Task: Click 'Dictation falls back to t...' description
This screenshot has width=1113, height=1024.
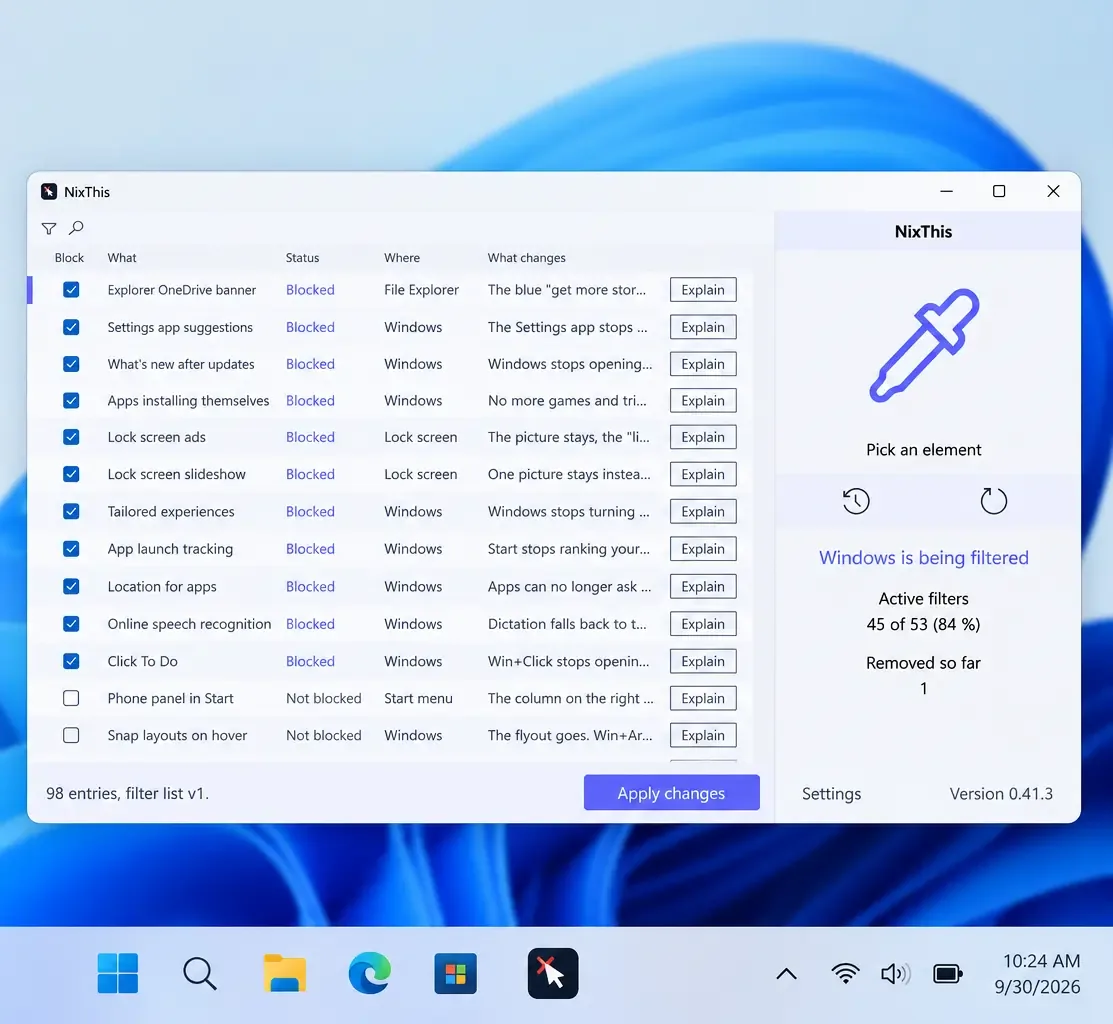Action: [x=567, y=624]
